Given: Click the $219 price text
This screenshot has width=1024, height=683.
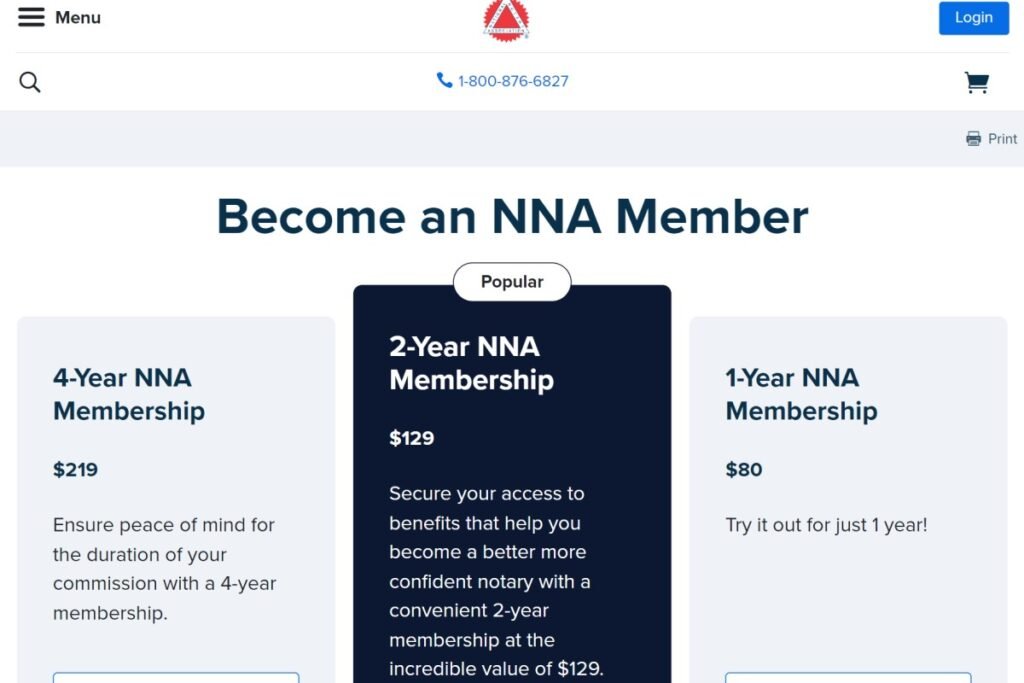Looking at the screenshot, I should click(75, 469).
